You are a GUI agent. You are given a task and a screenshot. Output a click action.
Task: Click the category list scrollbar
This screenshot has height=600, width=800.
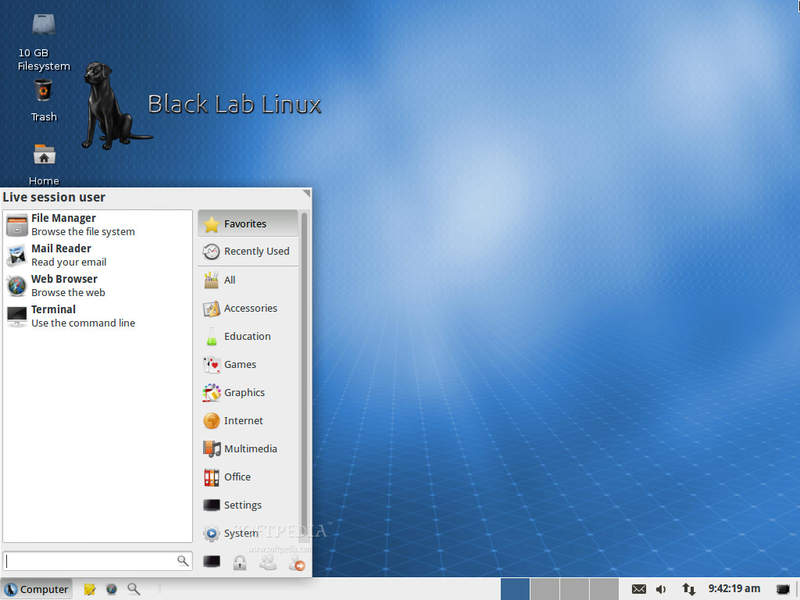[304, 377]
